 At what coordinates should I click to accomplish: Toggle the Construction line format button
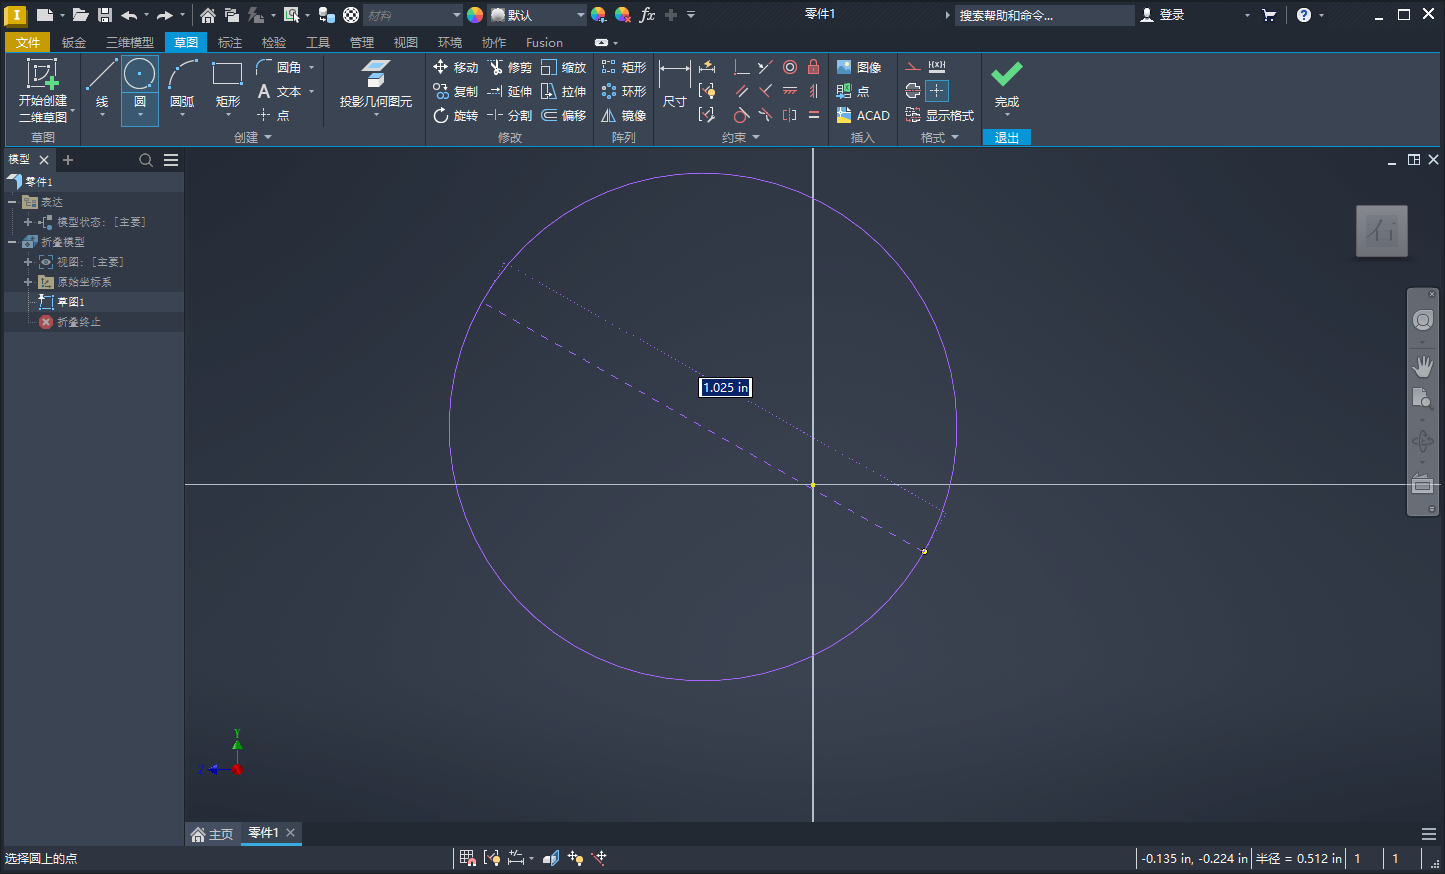(913, 67)
